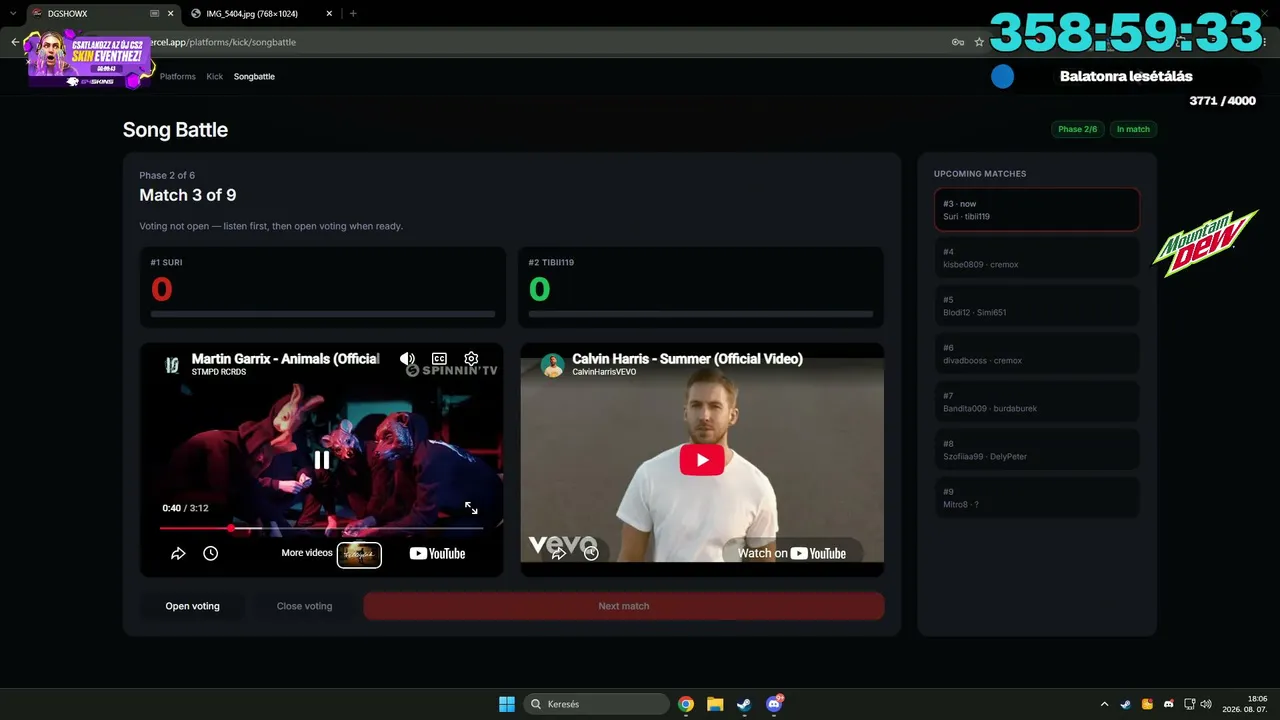Click Watch on YouTube for Summer video
The width and height of the screenshot is (1280, 720).
tap(792, 553)
